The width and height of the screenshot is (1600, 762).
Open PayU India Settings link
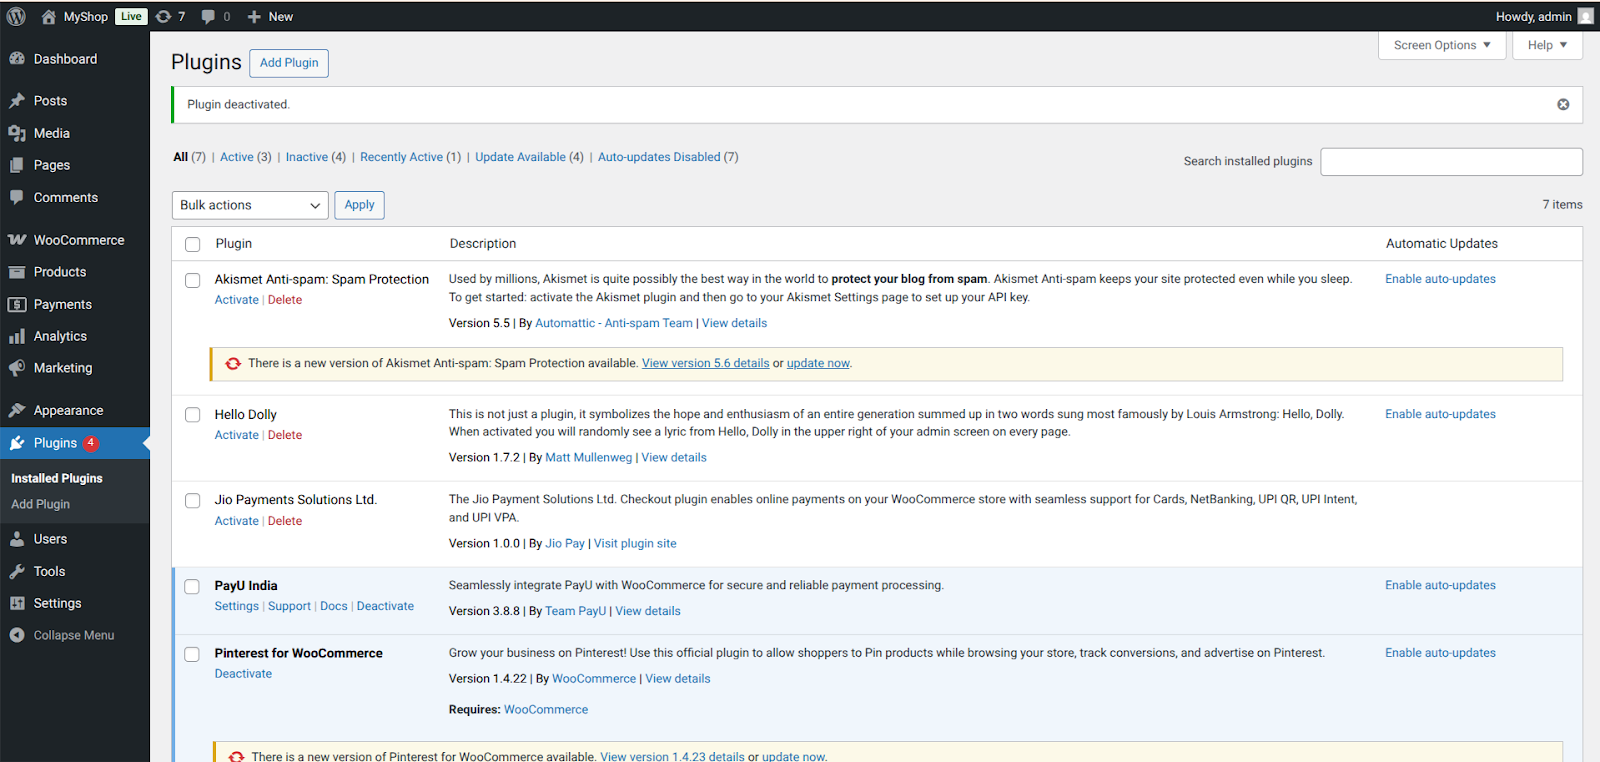pos(236,606)
